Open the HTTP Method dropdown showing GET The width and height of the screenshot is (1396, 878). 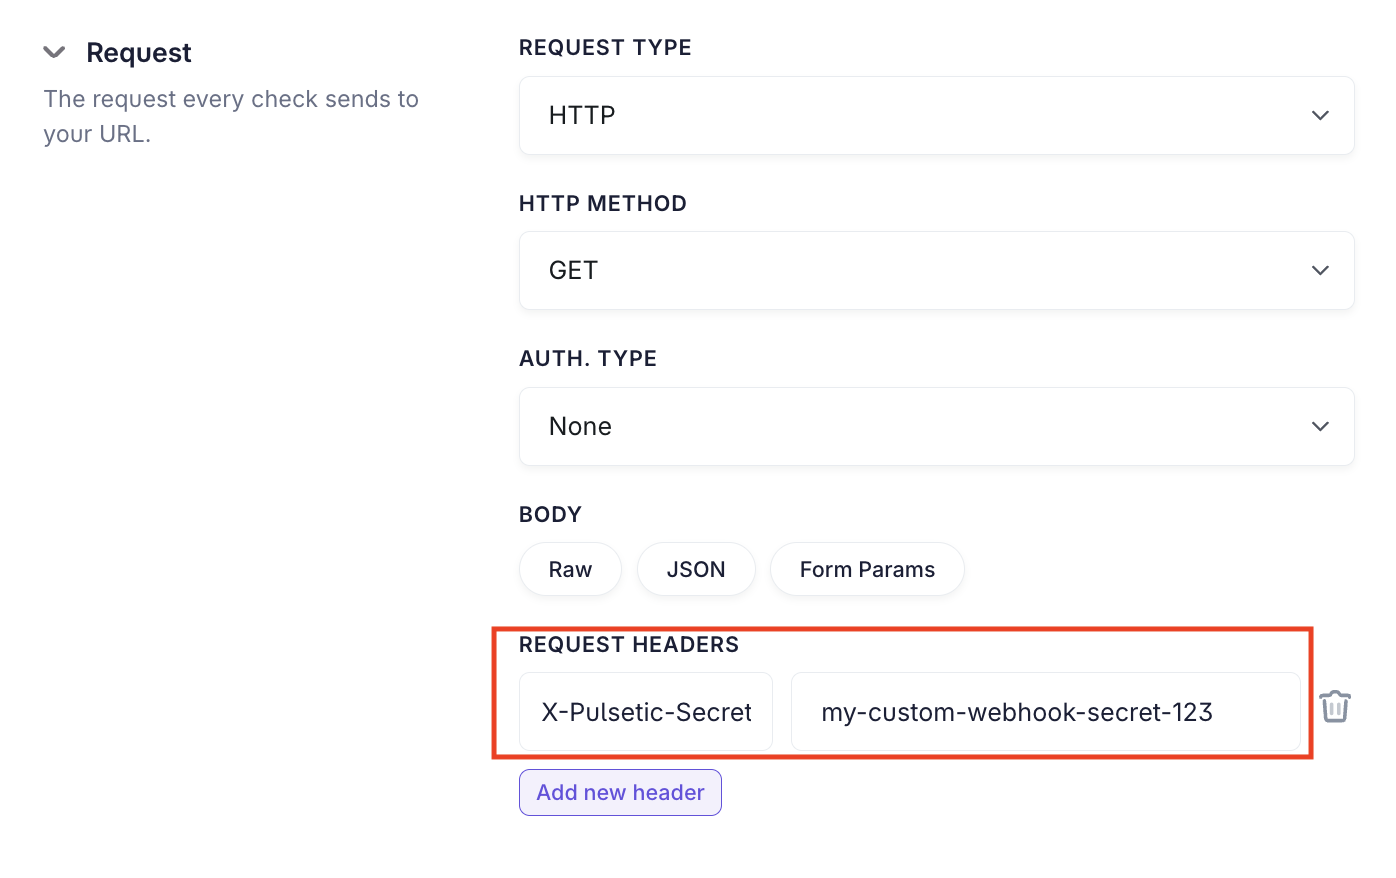click(x=936, y=270)
